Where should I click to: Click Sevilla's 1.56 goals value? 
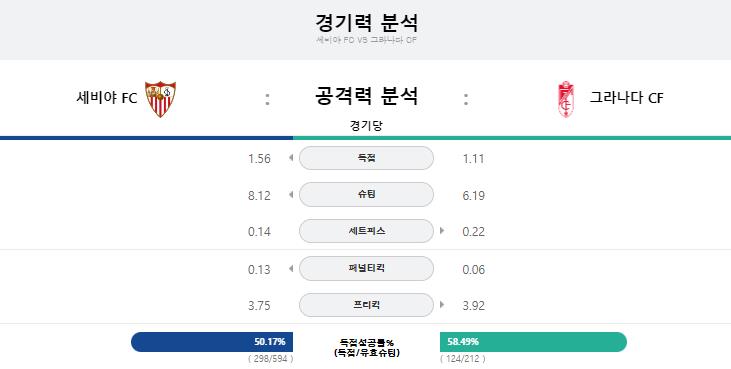(x=259, y=159)
